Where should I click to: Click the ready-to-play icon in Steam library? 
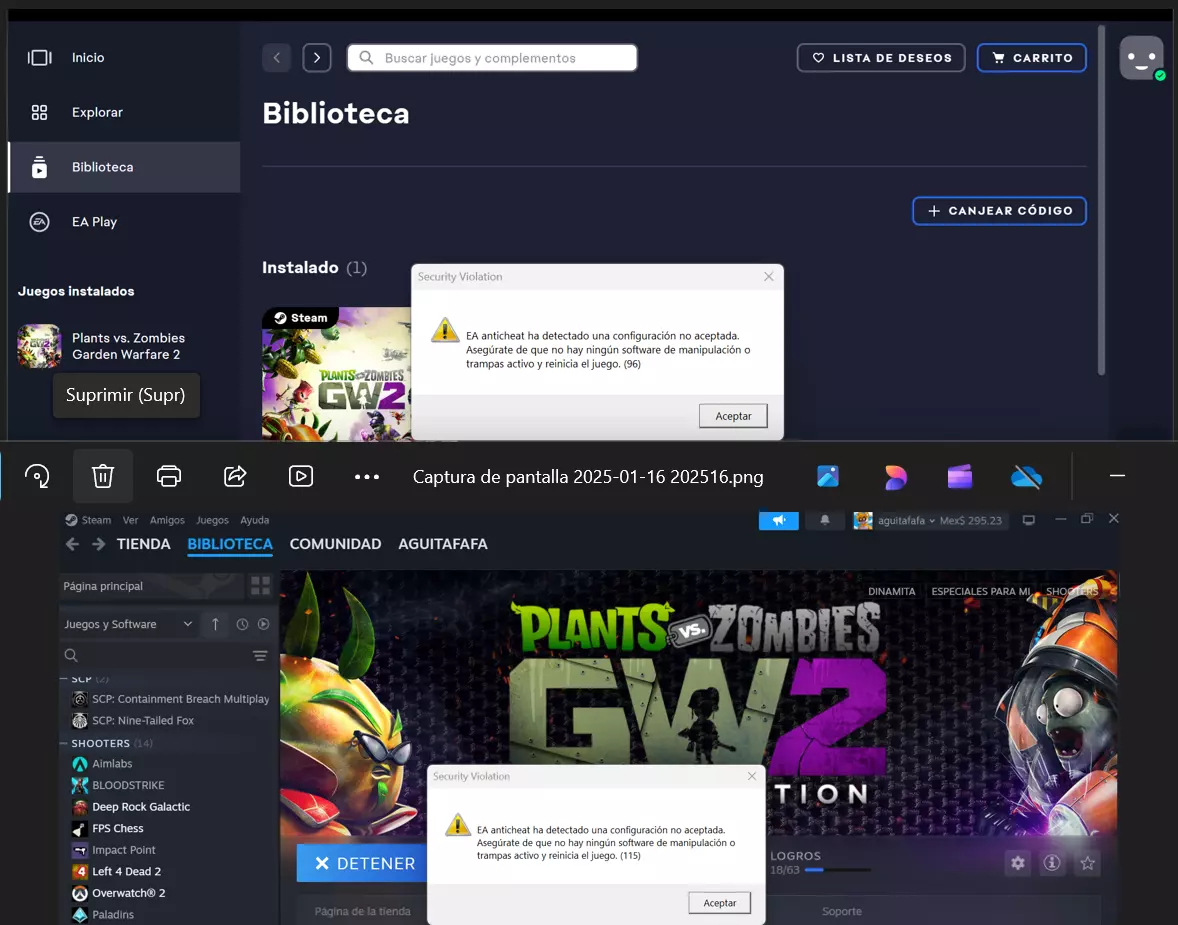264,624
